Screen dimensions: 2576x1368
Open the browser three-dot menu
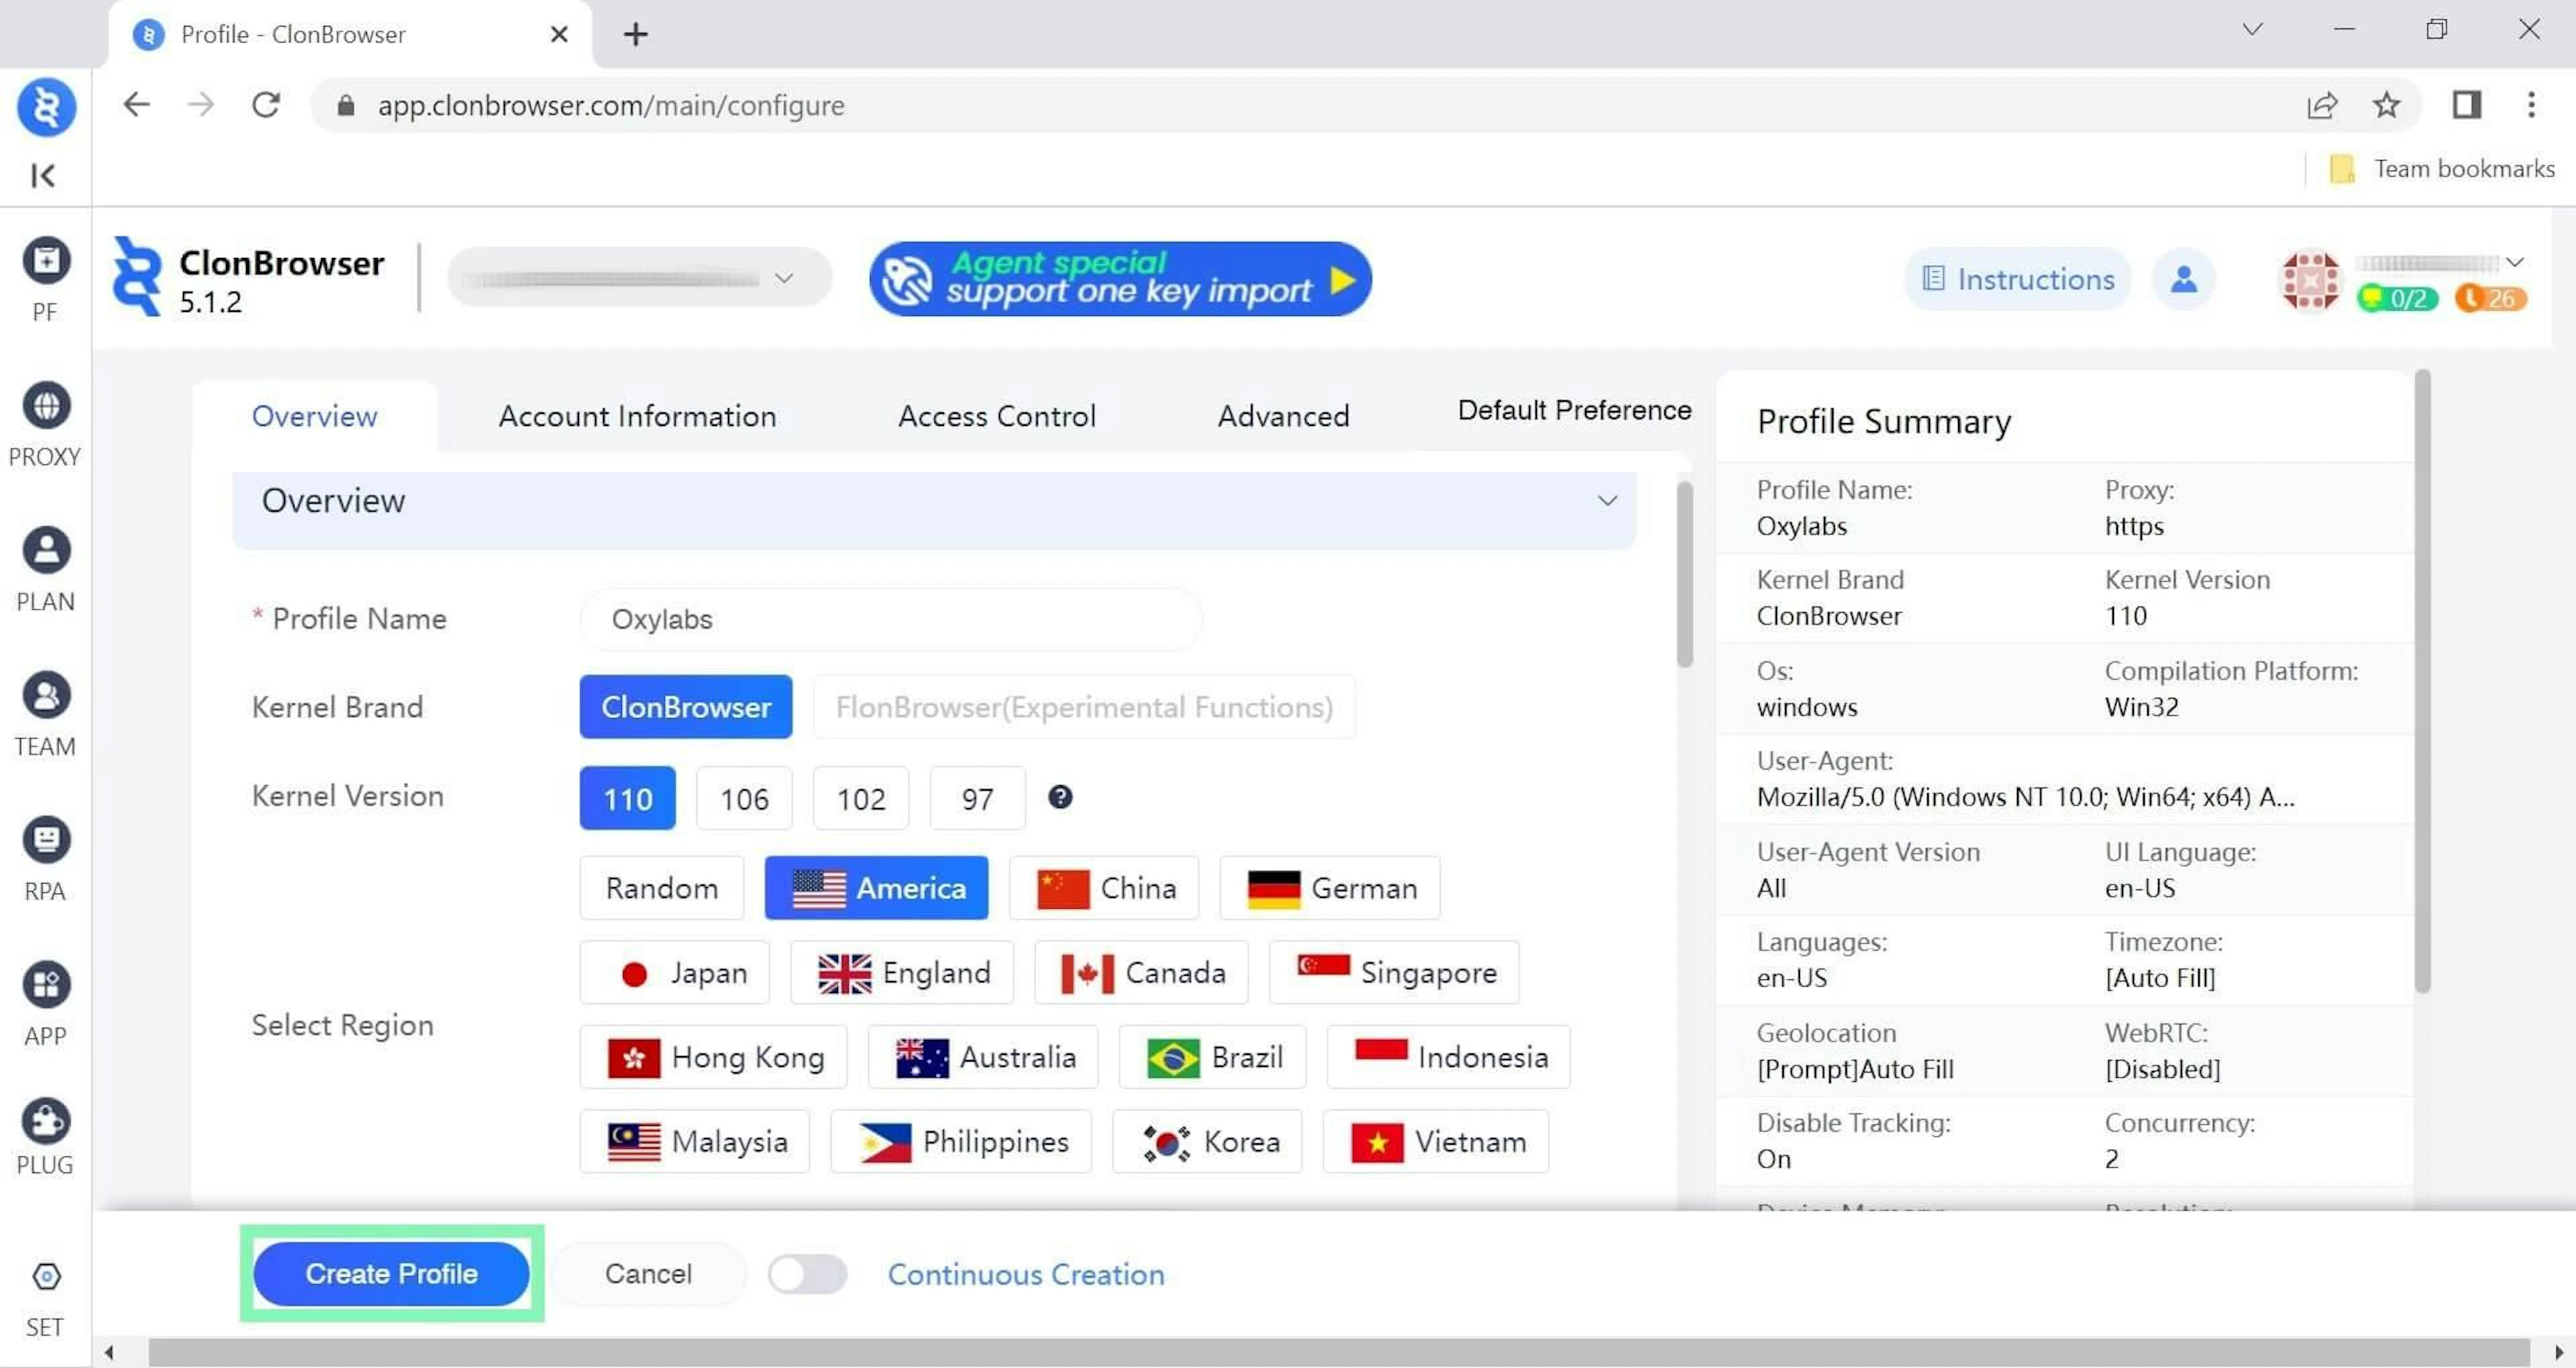pyautogui.click(x=2531, y=104)
